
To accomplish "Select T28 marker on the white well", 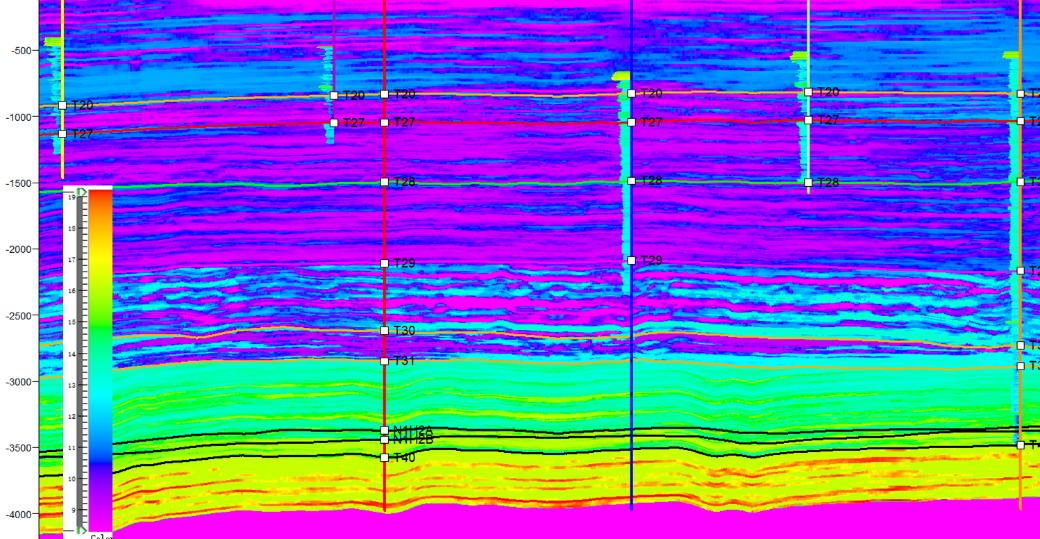I will [808, 182].
